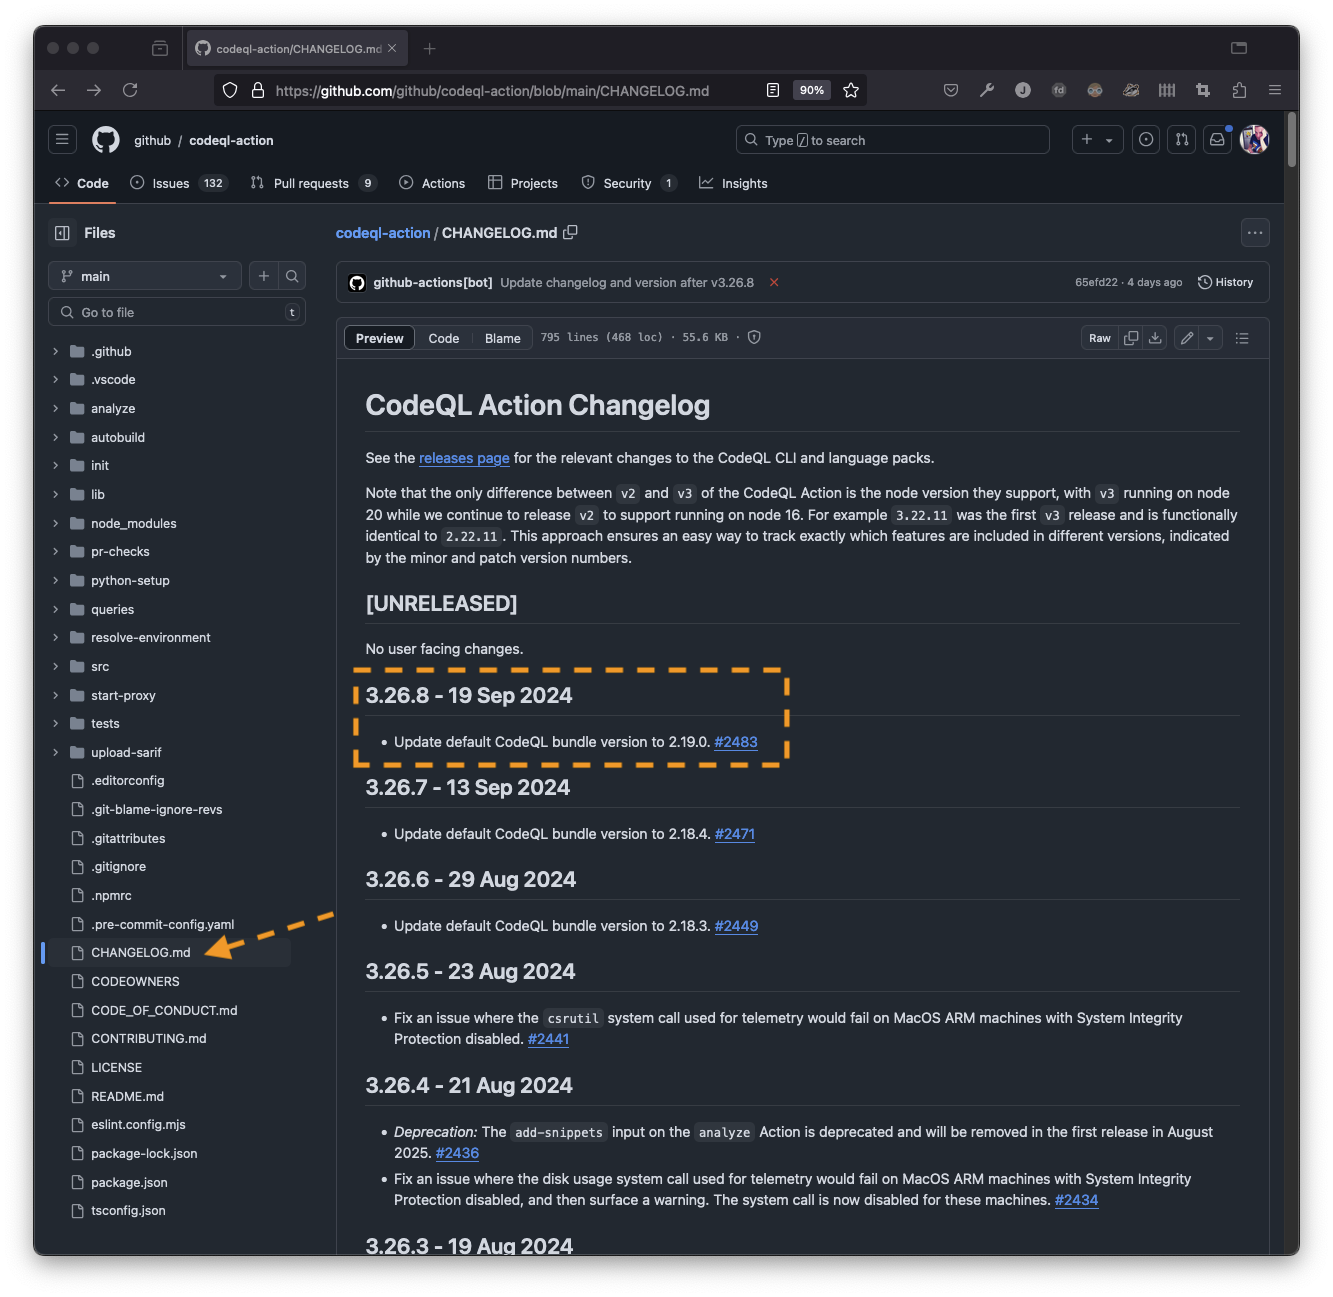Open the Projects tab
The image size is (1333, 1297).
(523, 183)
